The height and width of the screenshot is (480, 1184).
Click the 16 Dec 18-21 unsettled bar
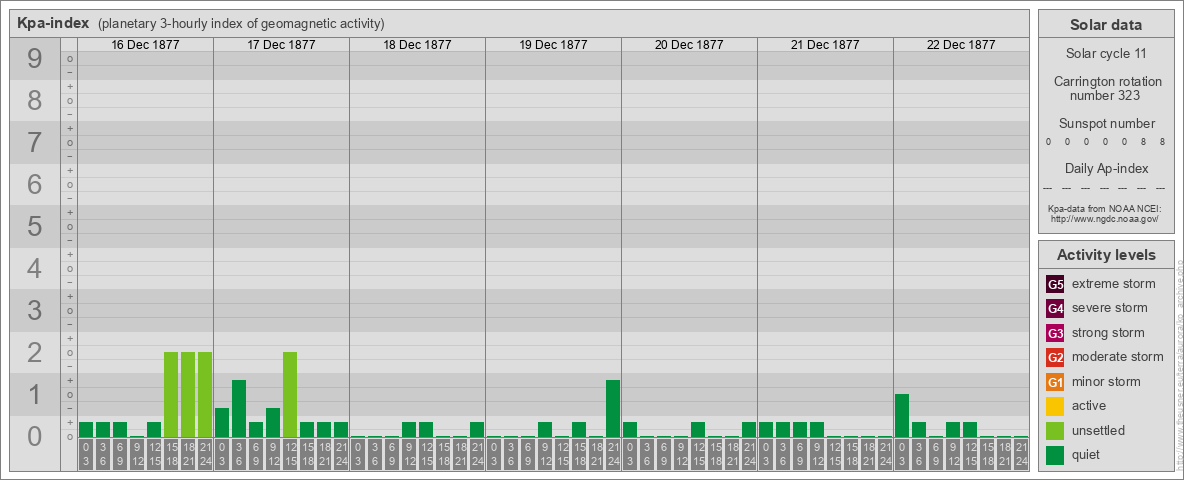[x=188, y=395]
